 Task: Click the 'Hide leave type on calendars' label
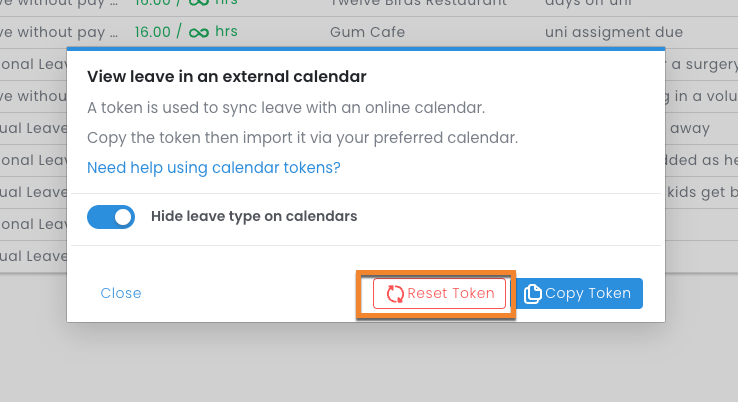click(254, 216)
